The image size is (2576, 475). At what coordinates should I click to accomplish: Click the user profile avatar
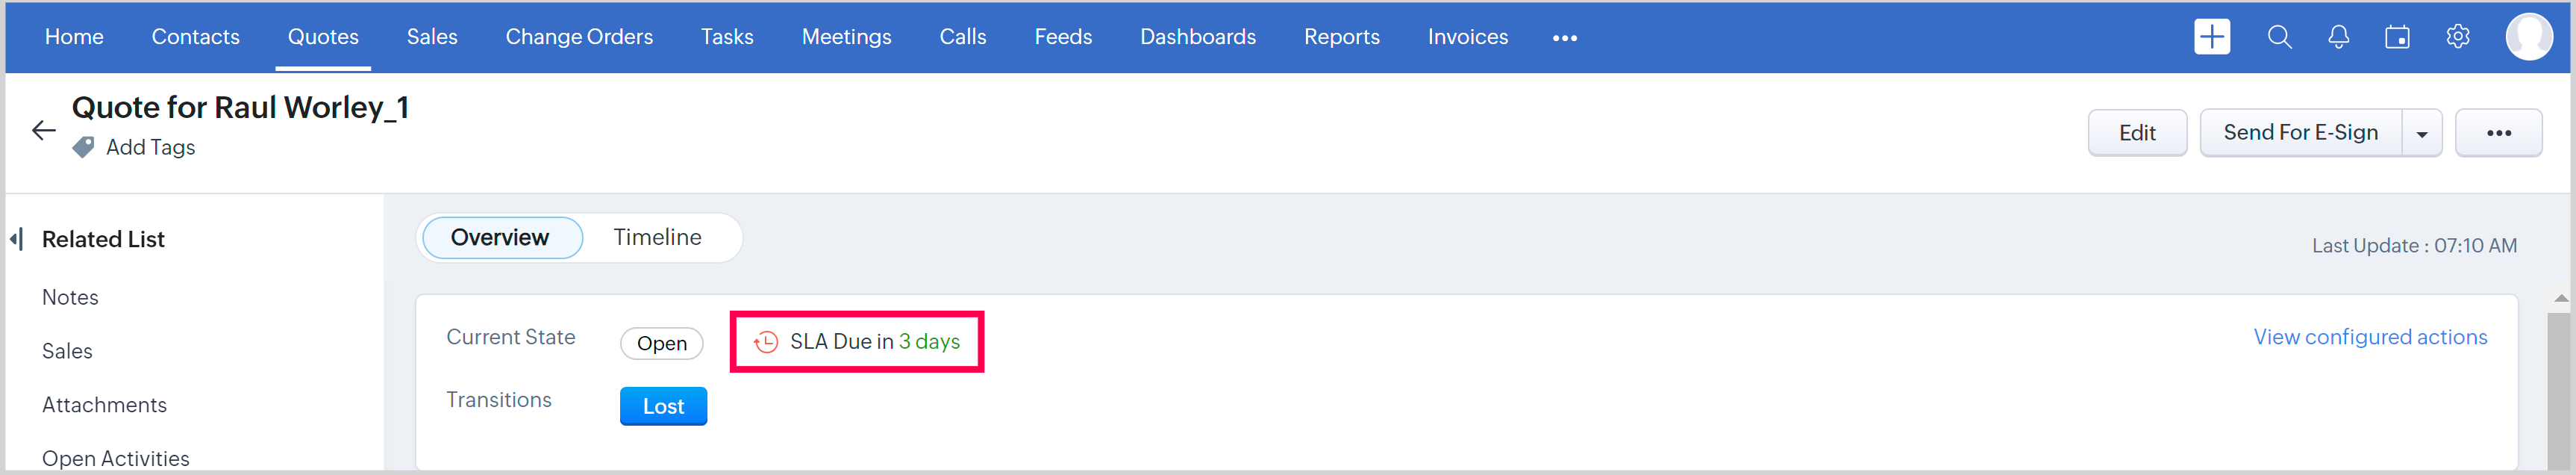[2528, 37]
